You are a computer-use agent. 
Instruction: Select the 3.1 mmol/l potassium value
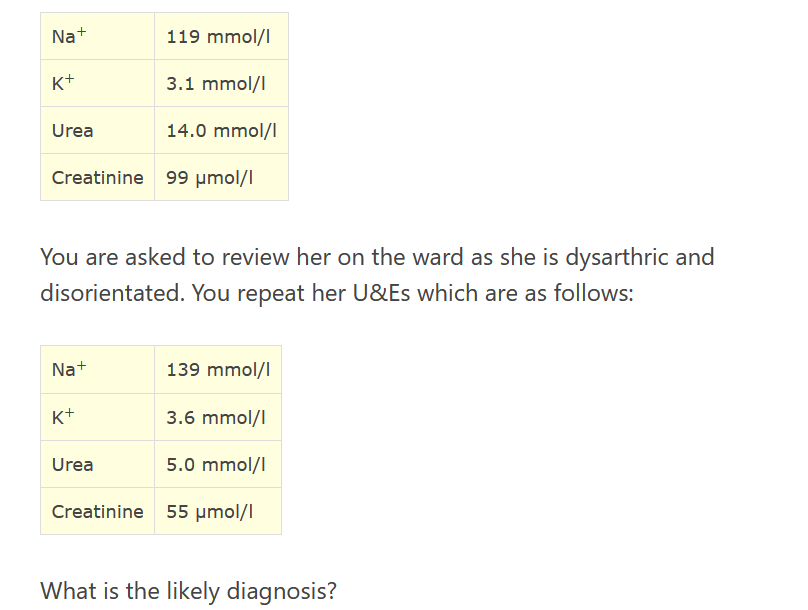(215, 83)
